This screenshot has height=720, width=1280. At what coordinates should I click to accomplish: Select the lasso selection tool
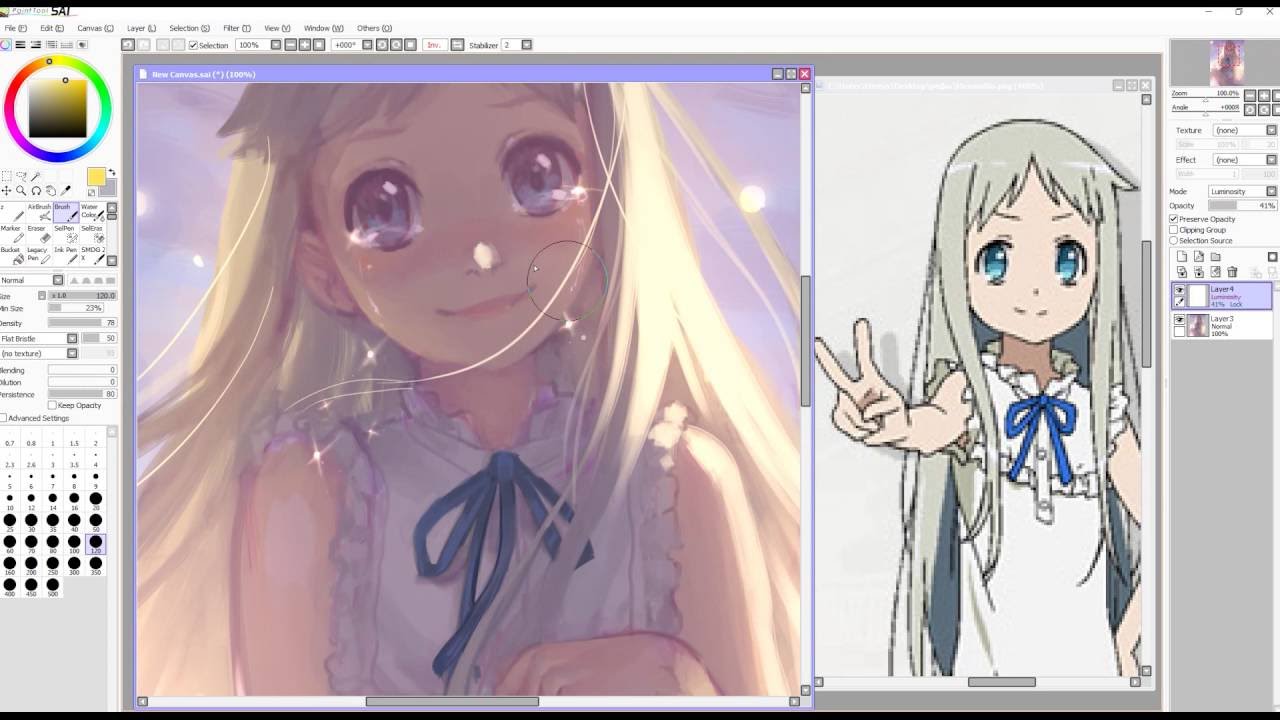click(x=21, y=176)
